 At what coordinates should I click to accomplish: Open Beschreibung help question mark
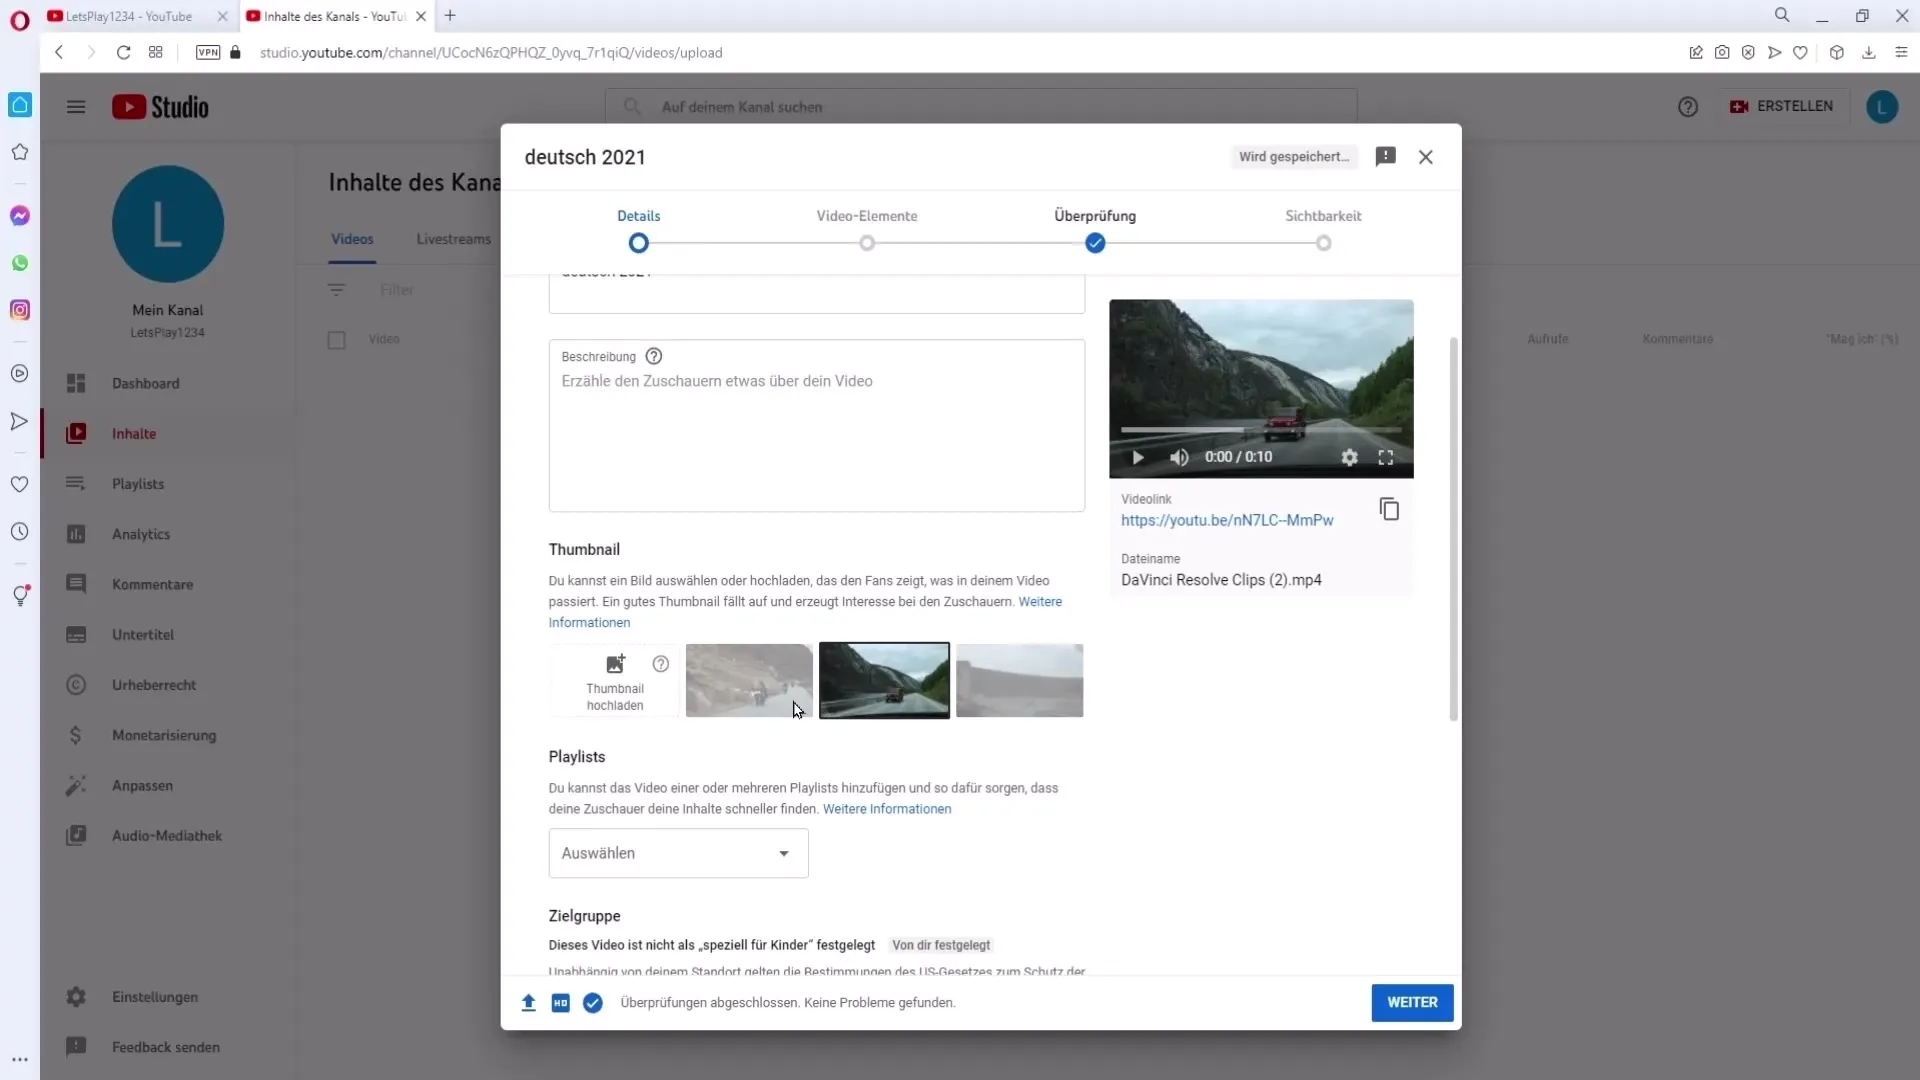(654, 356)
